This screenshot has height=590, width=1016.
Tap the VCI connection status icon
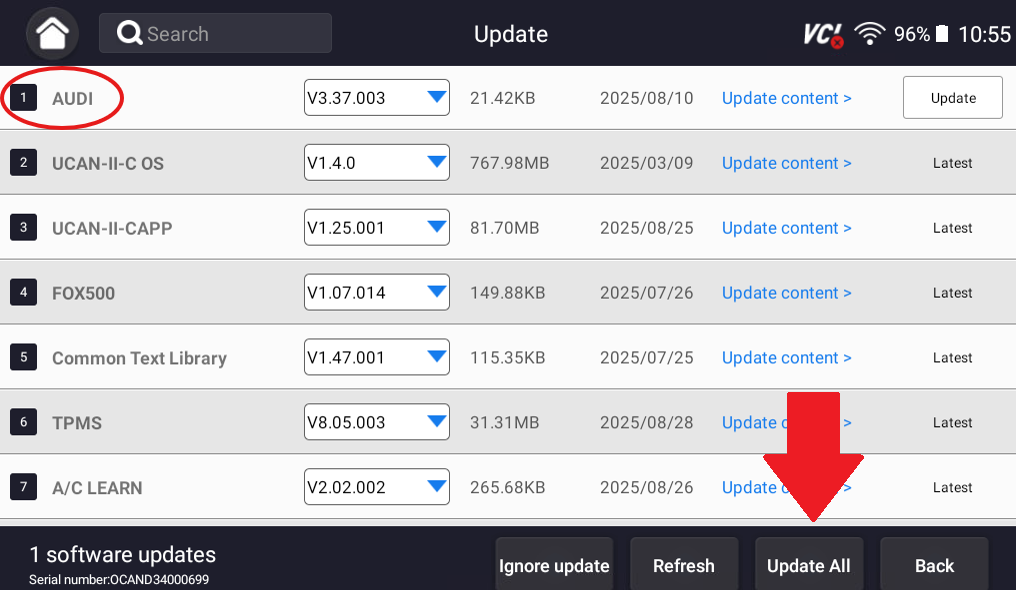pos(822,32)
